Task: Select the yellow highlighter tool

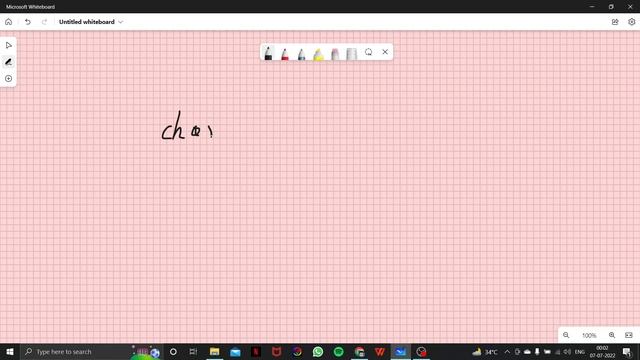Action: [318, 53]
